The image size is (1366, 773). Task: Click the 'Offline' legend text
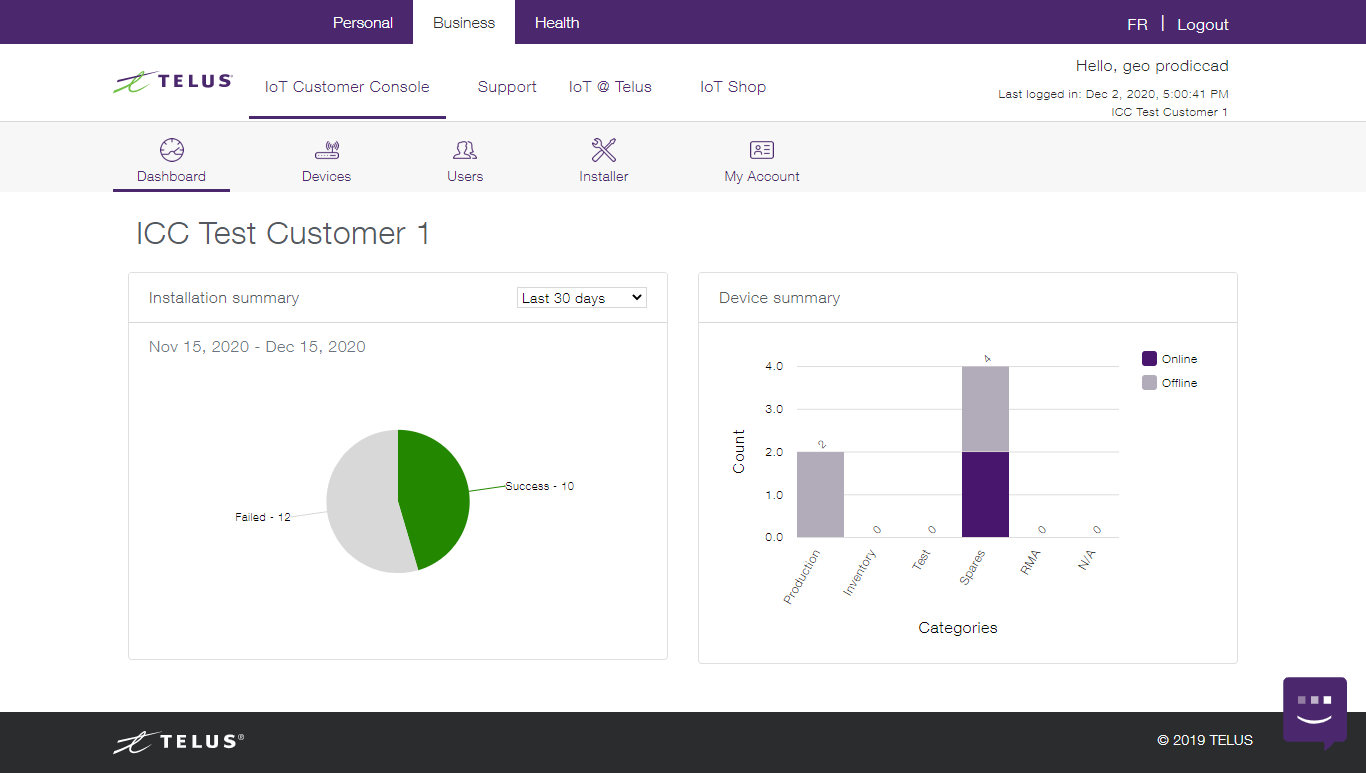pos(1180,383)
